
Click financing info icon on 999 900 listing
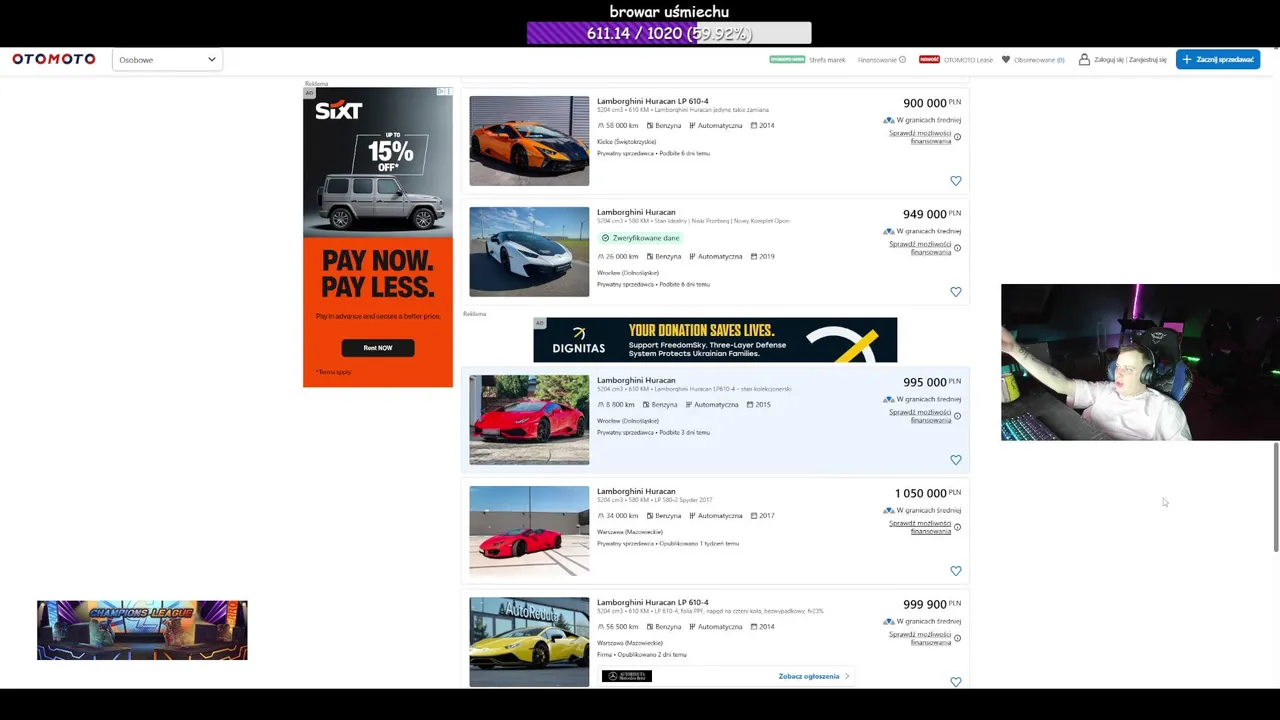coord(957,638)
